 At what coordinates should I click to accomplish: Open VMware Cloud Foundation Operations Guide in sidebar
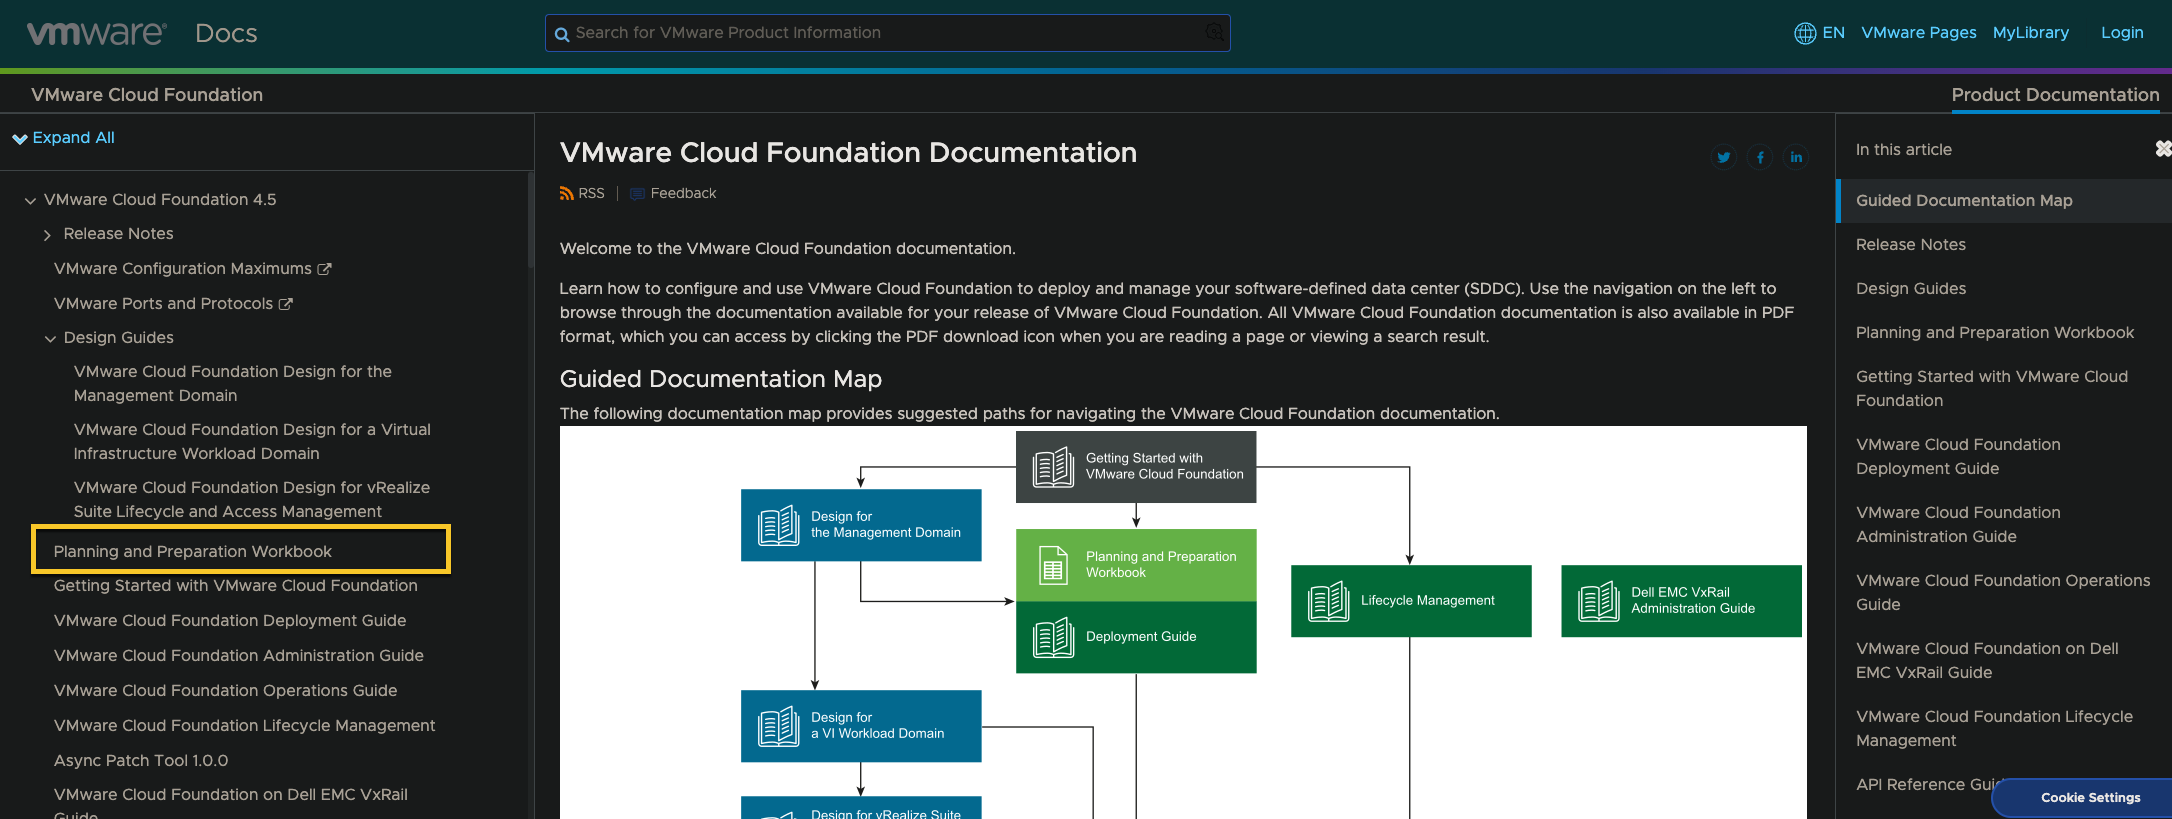[225, 691]
